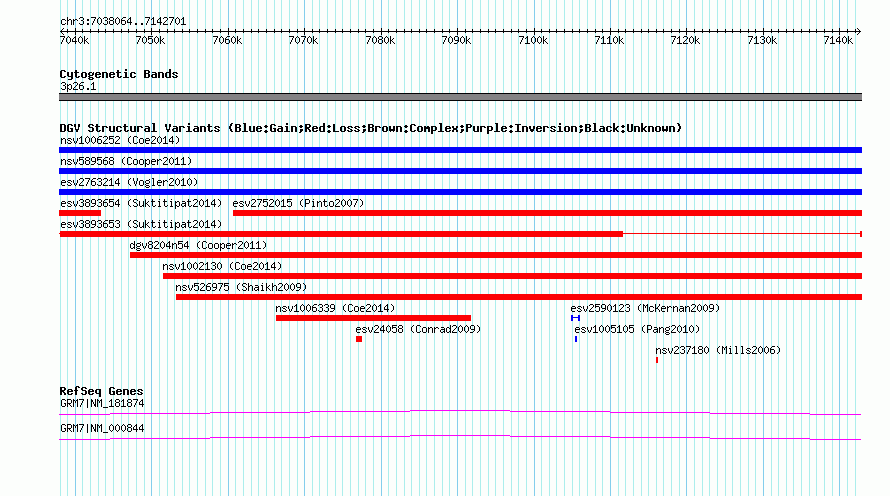Screen dimensions: 890x496
Task: Select the nsv1006339 red loss bar
Action: coord(373,318)
